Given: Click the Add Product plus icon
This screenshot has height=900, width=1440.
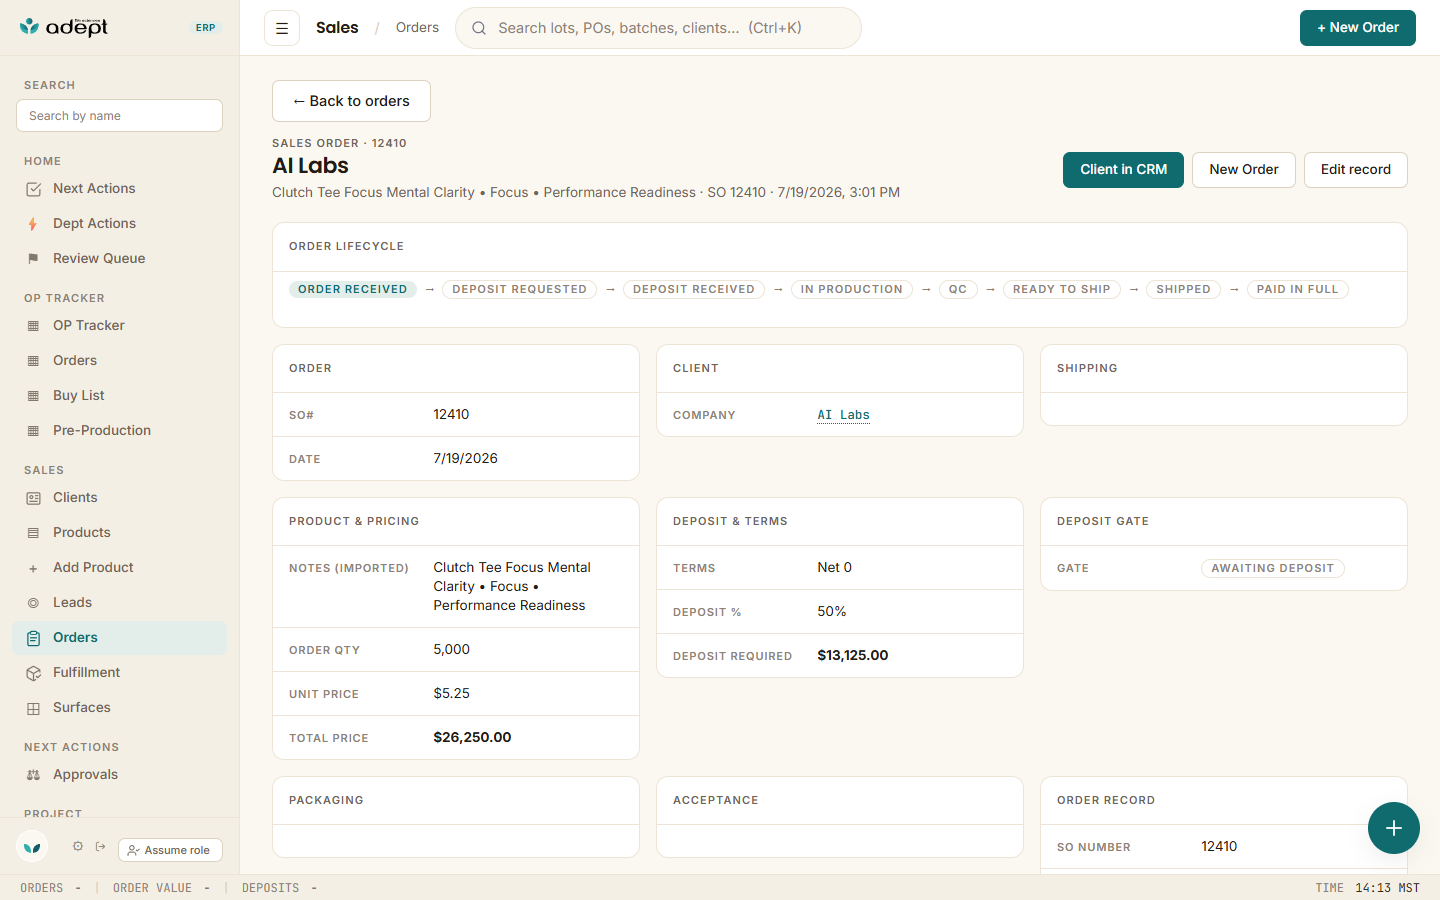Looking at the screenshot, I should (33, 568).
